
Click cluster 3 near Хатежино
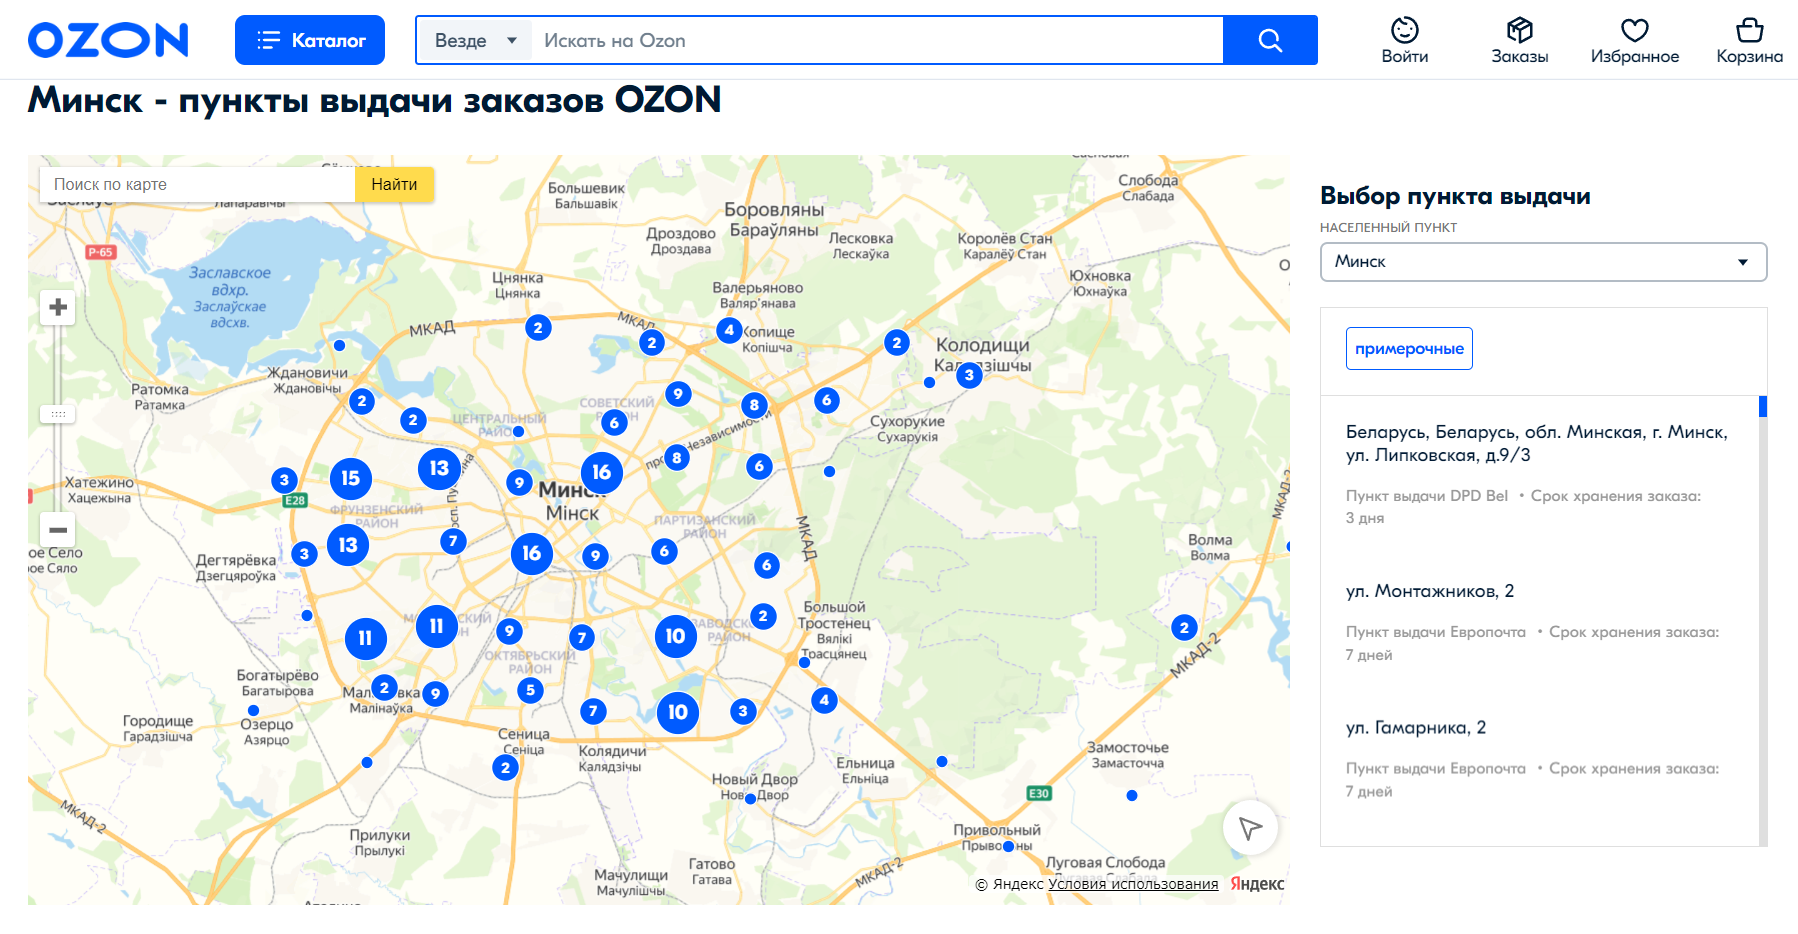284,480
